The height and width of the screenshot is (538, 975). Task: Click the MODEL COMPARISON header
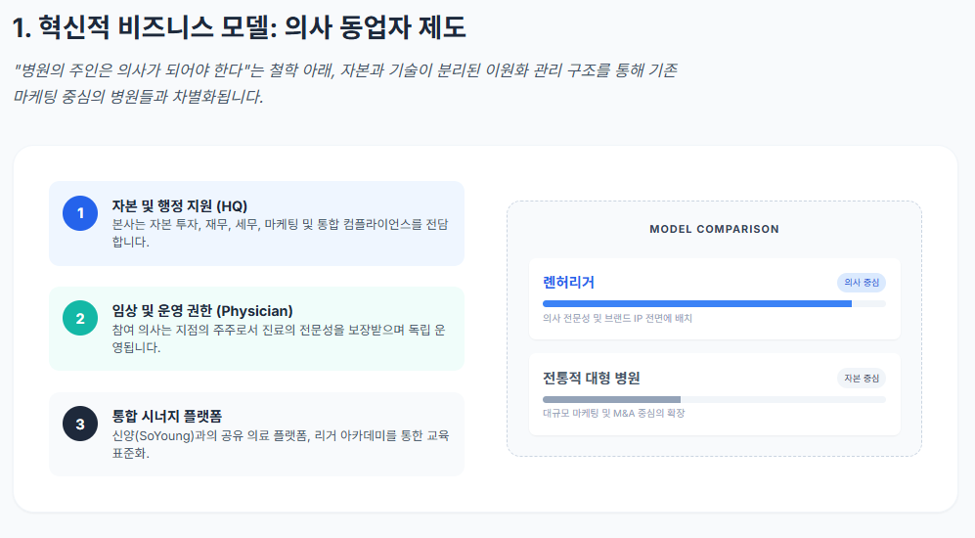714,229
